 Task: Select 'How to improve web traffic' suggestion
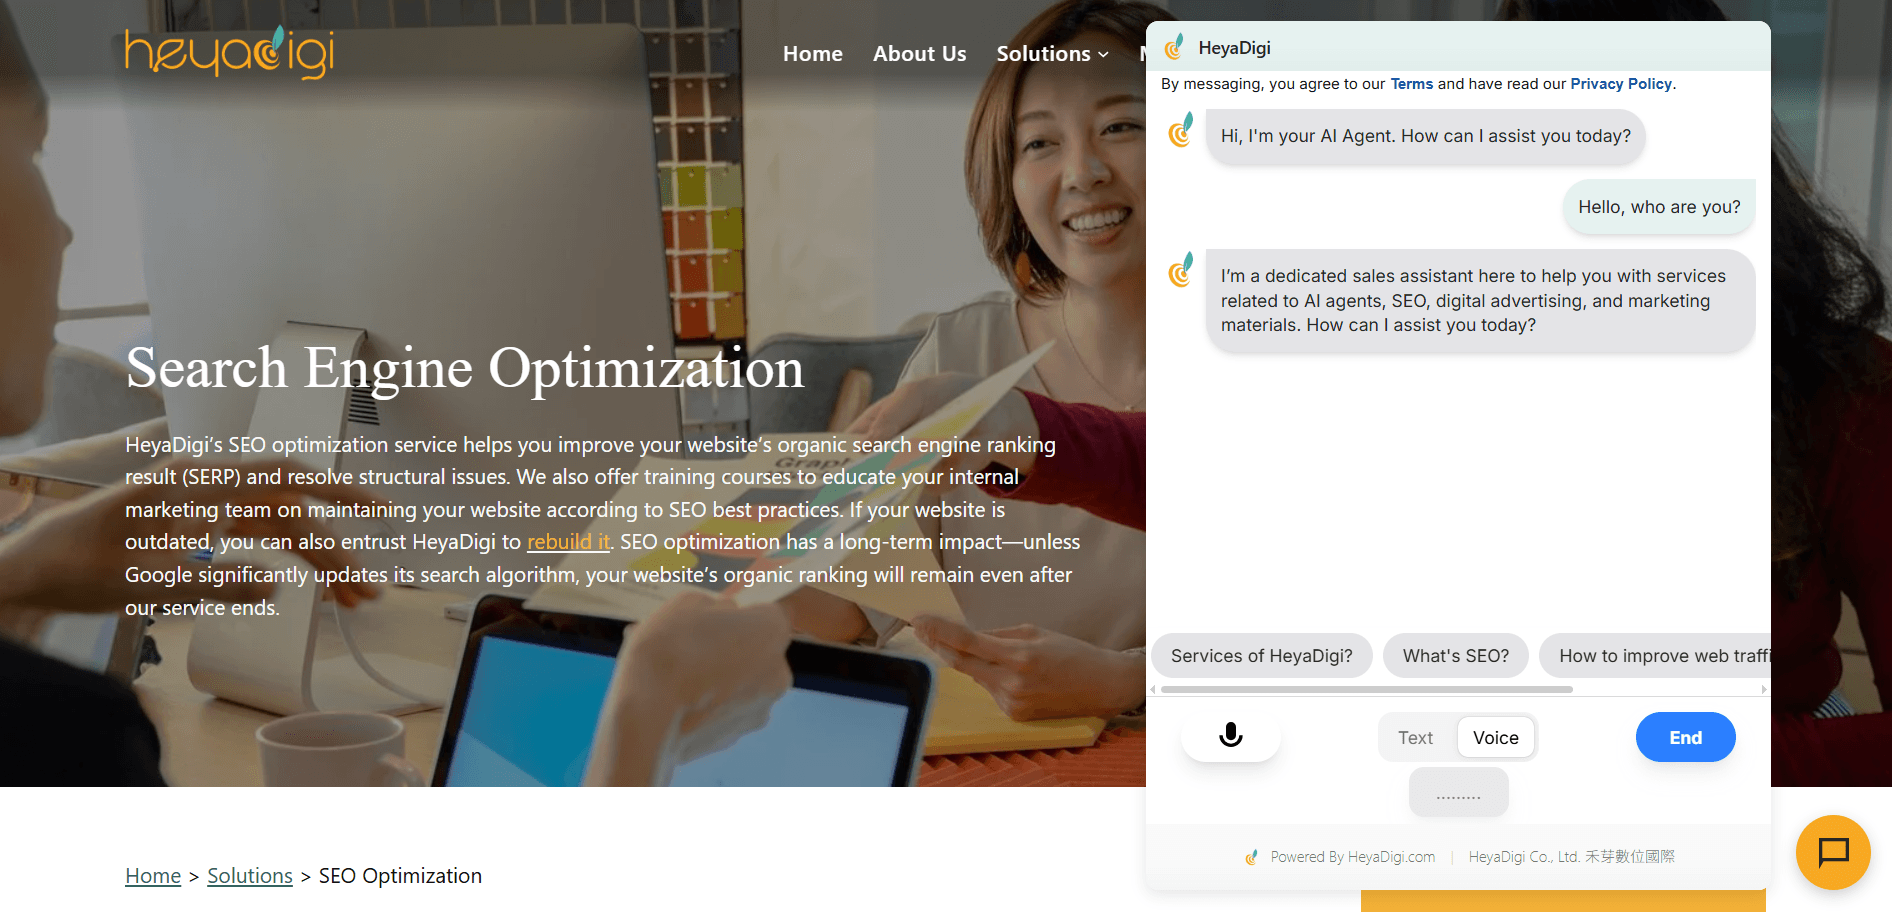(x=1655, y=656)
